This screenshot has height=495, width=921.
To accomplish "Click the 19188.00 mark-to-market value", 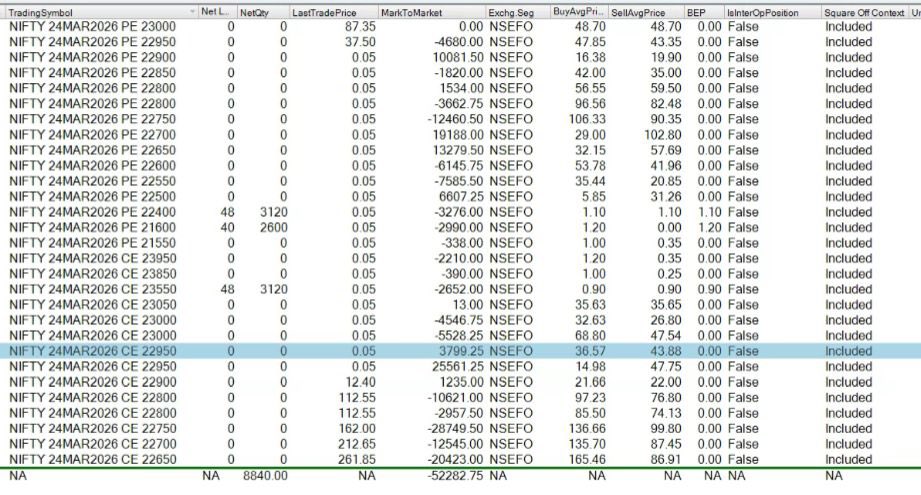I will (x=458, y=134).
